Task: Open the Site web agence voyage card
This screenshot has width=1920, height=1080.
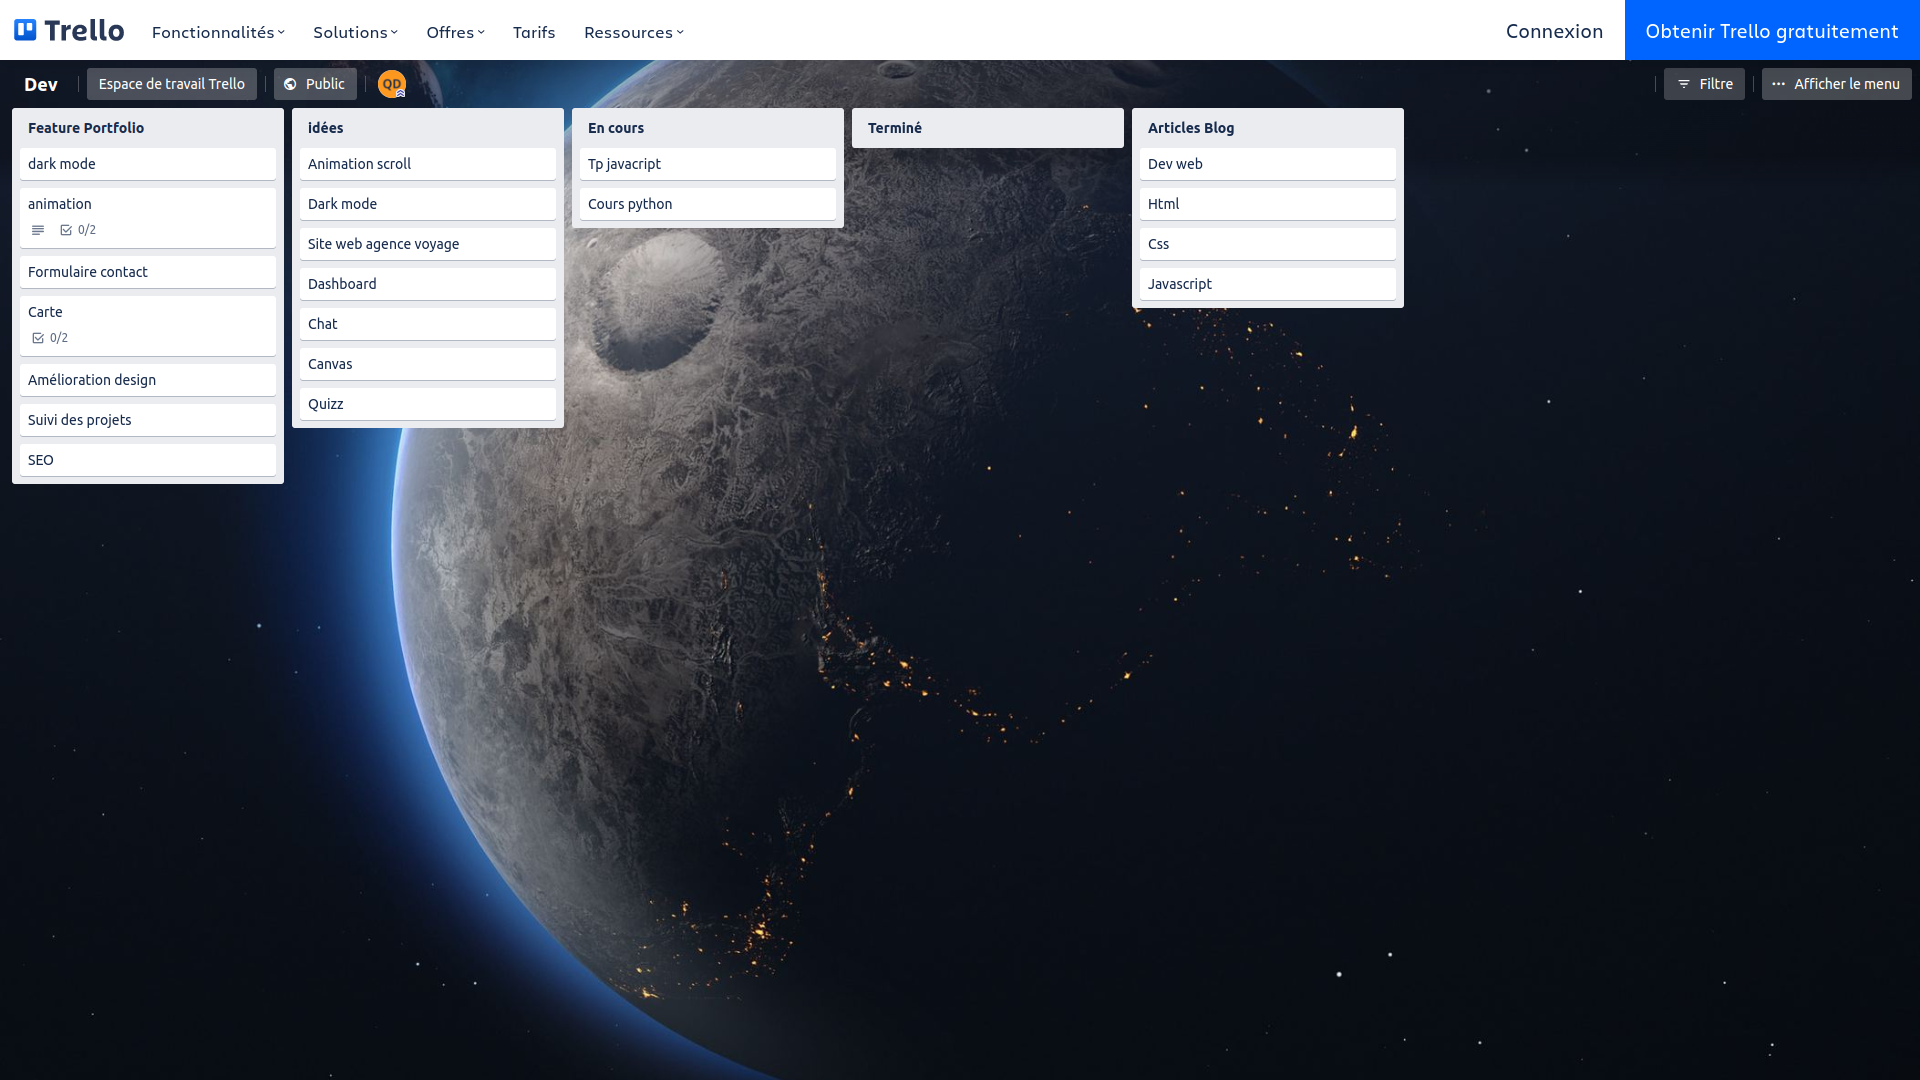Action: coord(427,244)
